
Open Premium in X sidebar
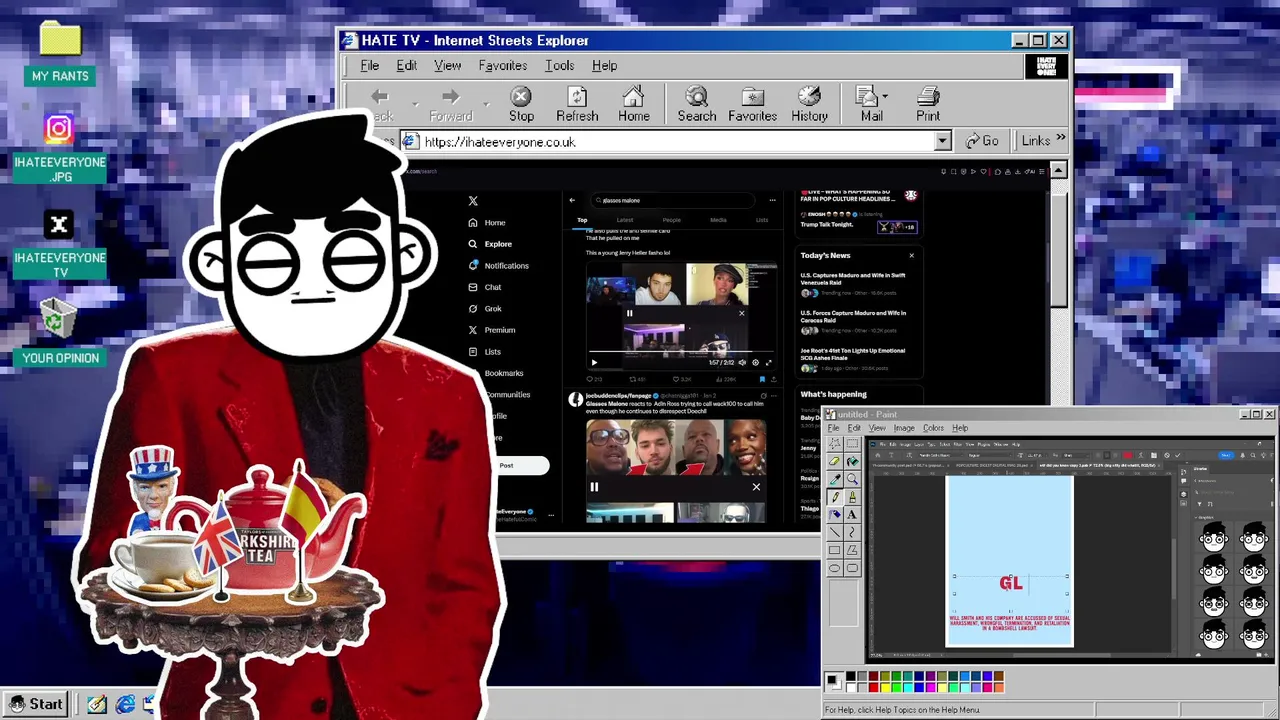click(x=492, y=330)
